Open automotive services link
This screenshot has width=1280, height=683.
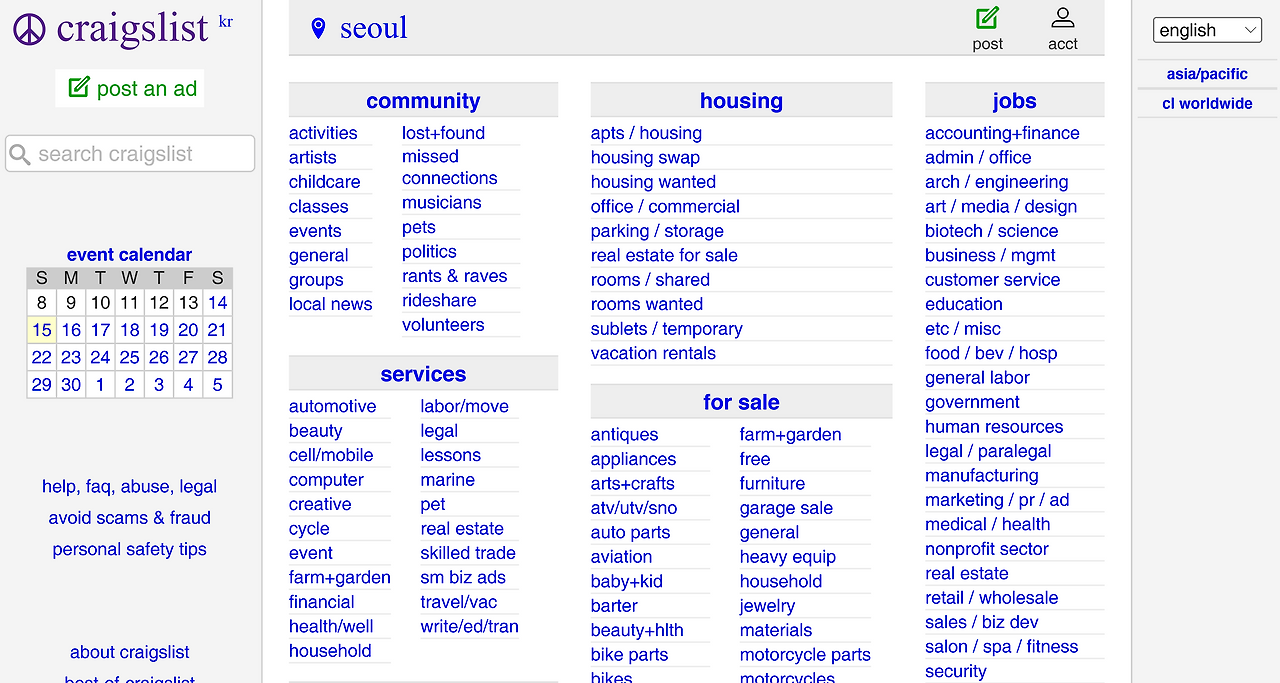332,406
